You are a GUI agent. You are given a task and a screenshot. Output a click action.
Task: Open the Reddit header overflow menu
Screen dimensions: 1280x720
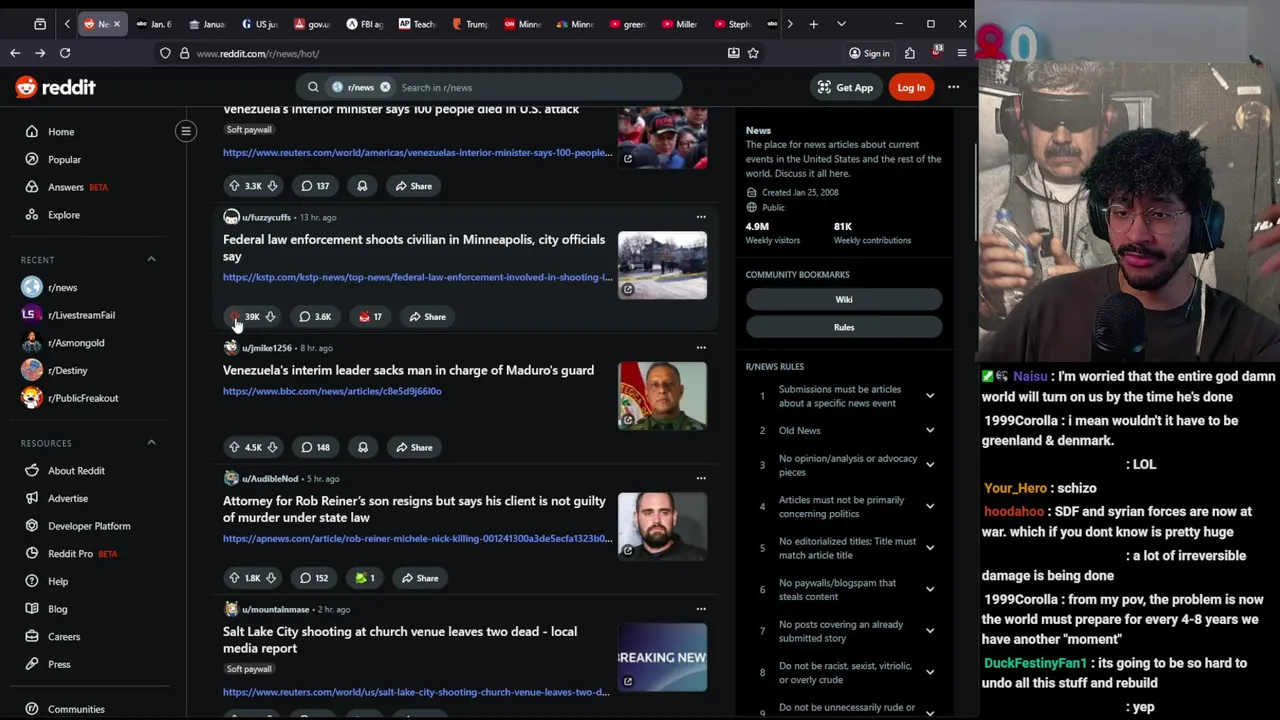(953, 87)
